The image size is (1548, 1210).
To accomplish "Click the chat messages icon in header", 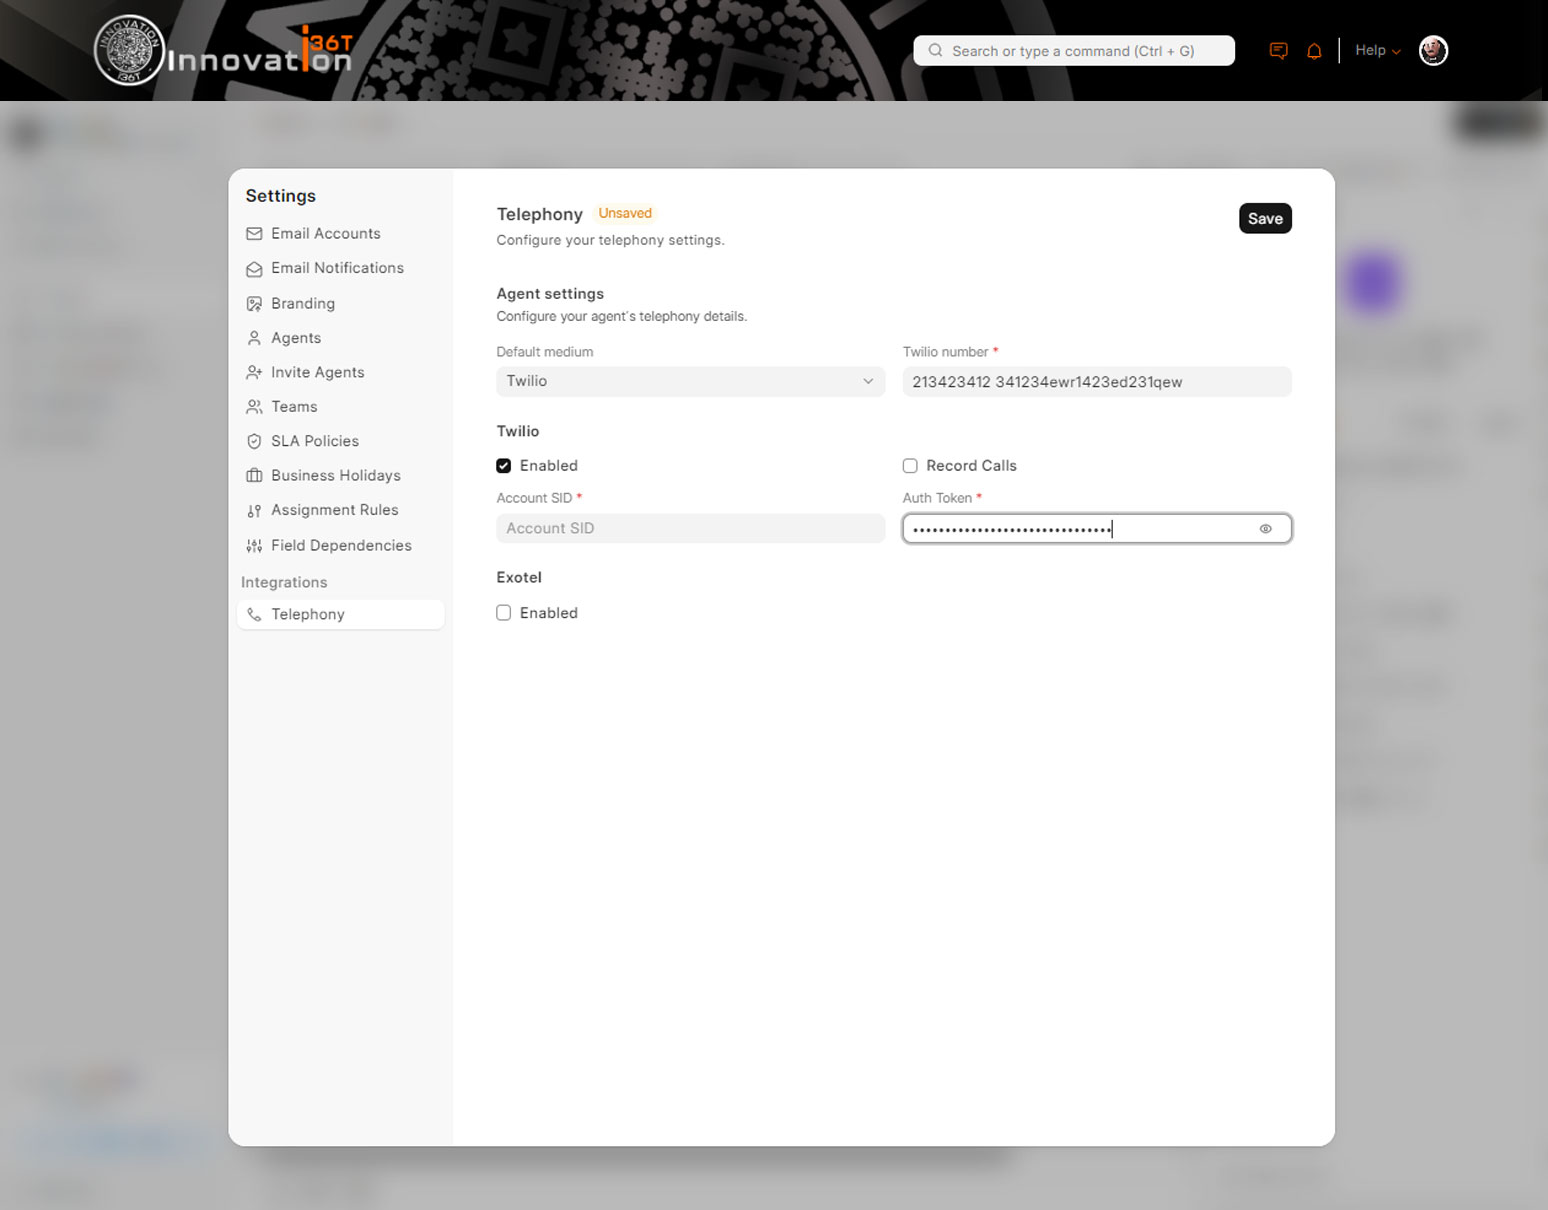I will pyautogui.click(x=1278, y=51).
